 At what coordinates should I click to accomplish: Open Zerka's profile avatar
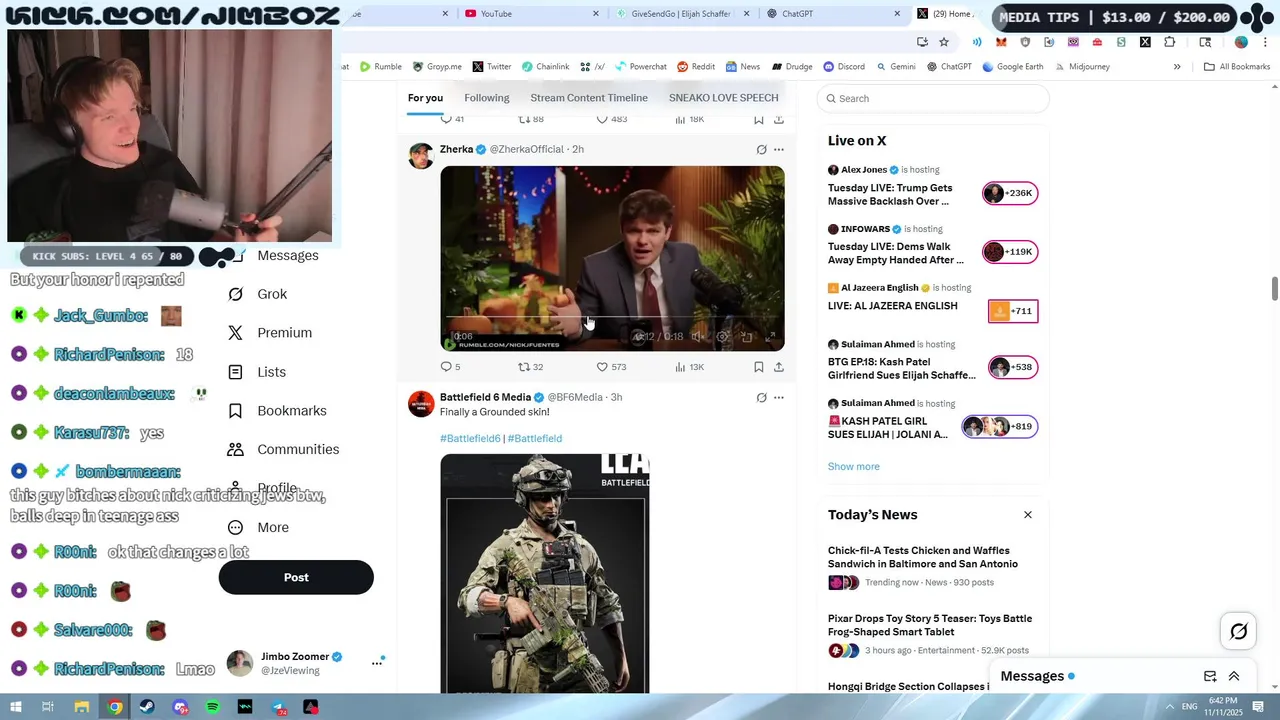(421, 156)
